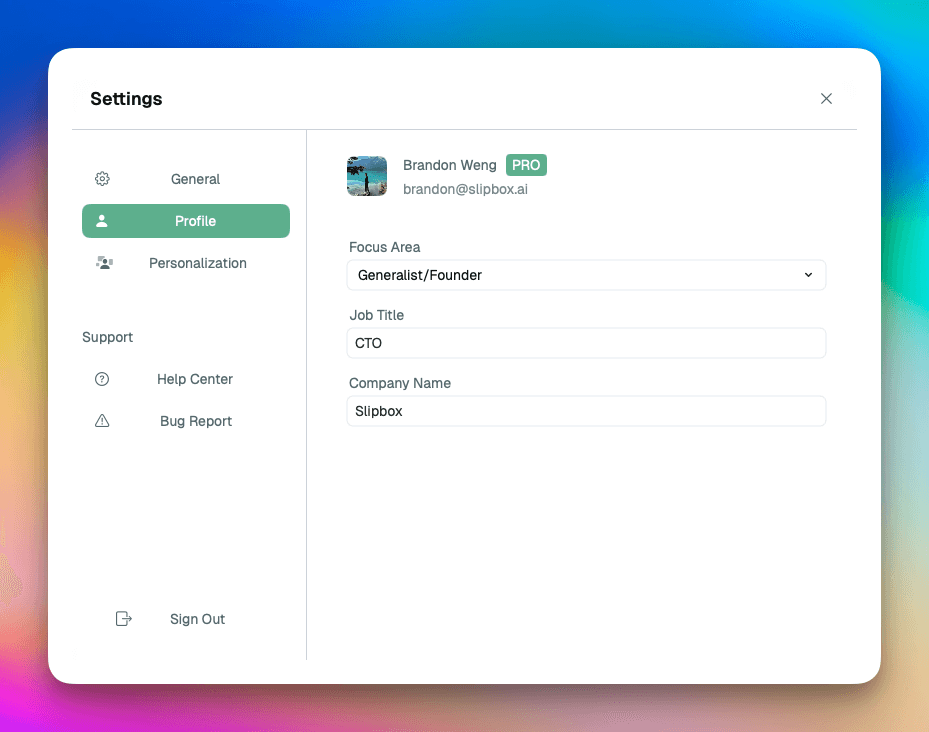Click the Bug Report warning triangle icon
This screenshot has width=929, height=732.
click(x=102, y=421)
